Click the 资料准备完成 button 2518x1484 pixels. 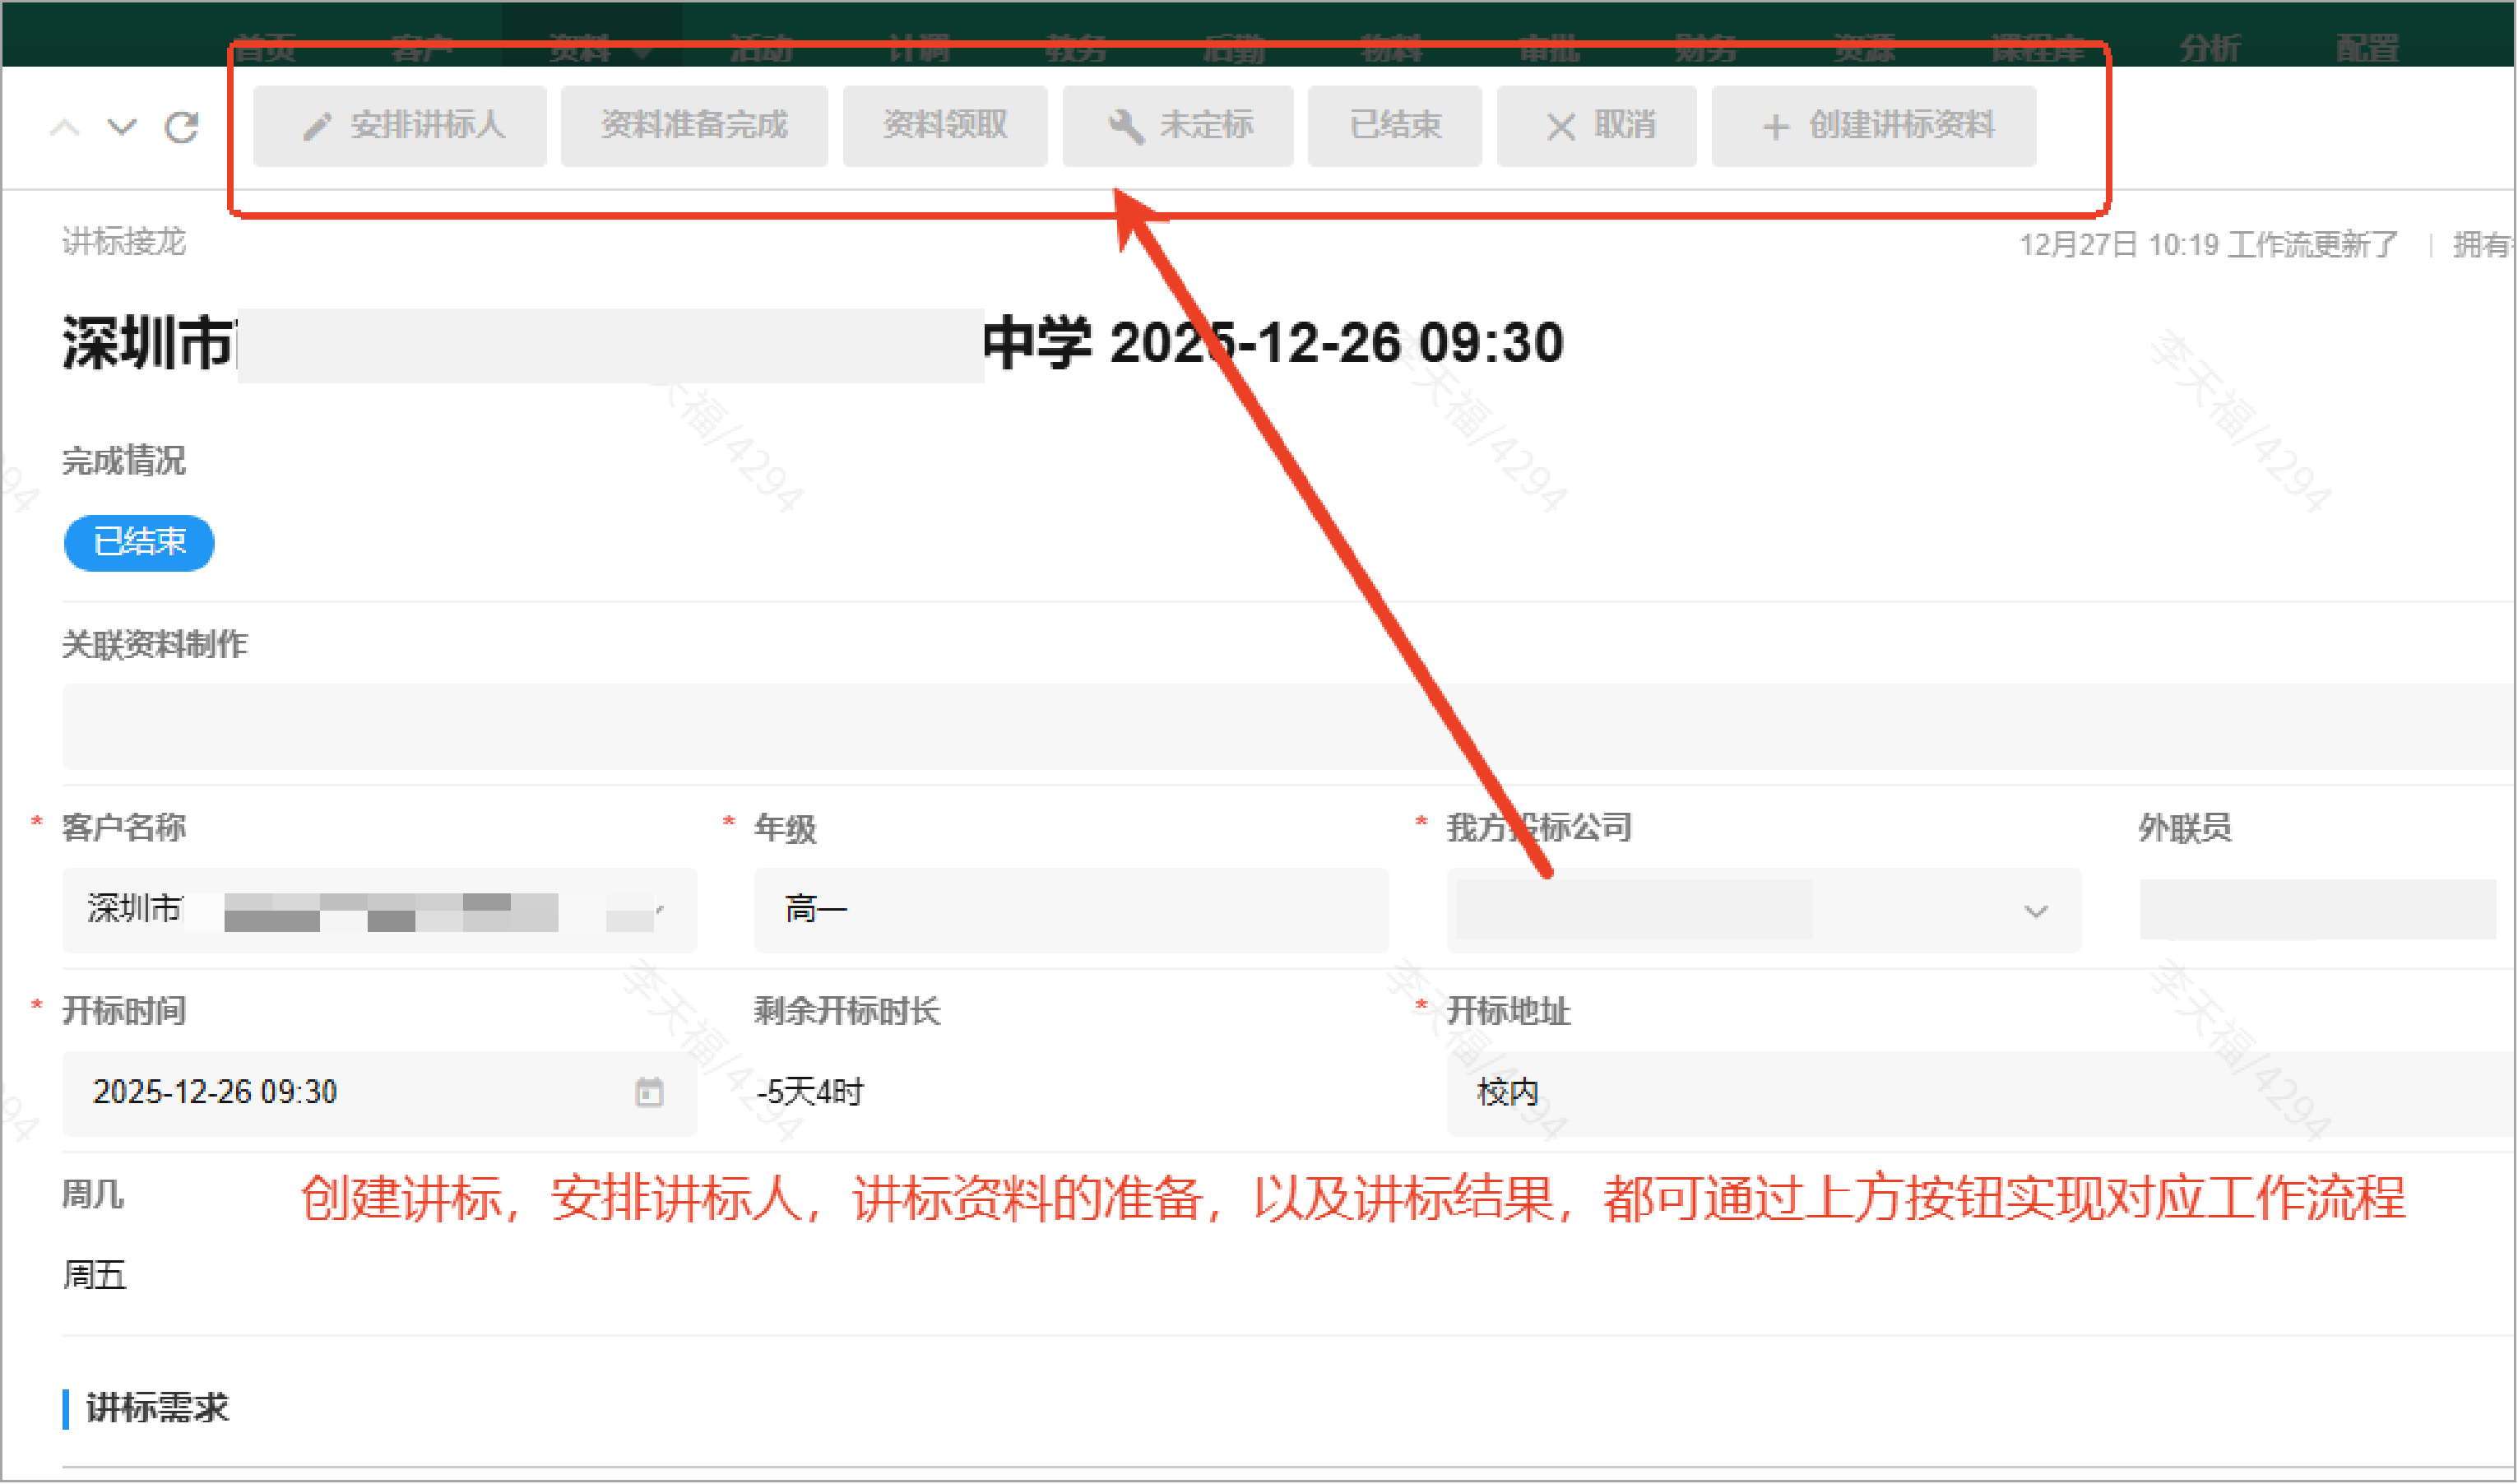pos(694,126)
